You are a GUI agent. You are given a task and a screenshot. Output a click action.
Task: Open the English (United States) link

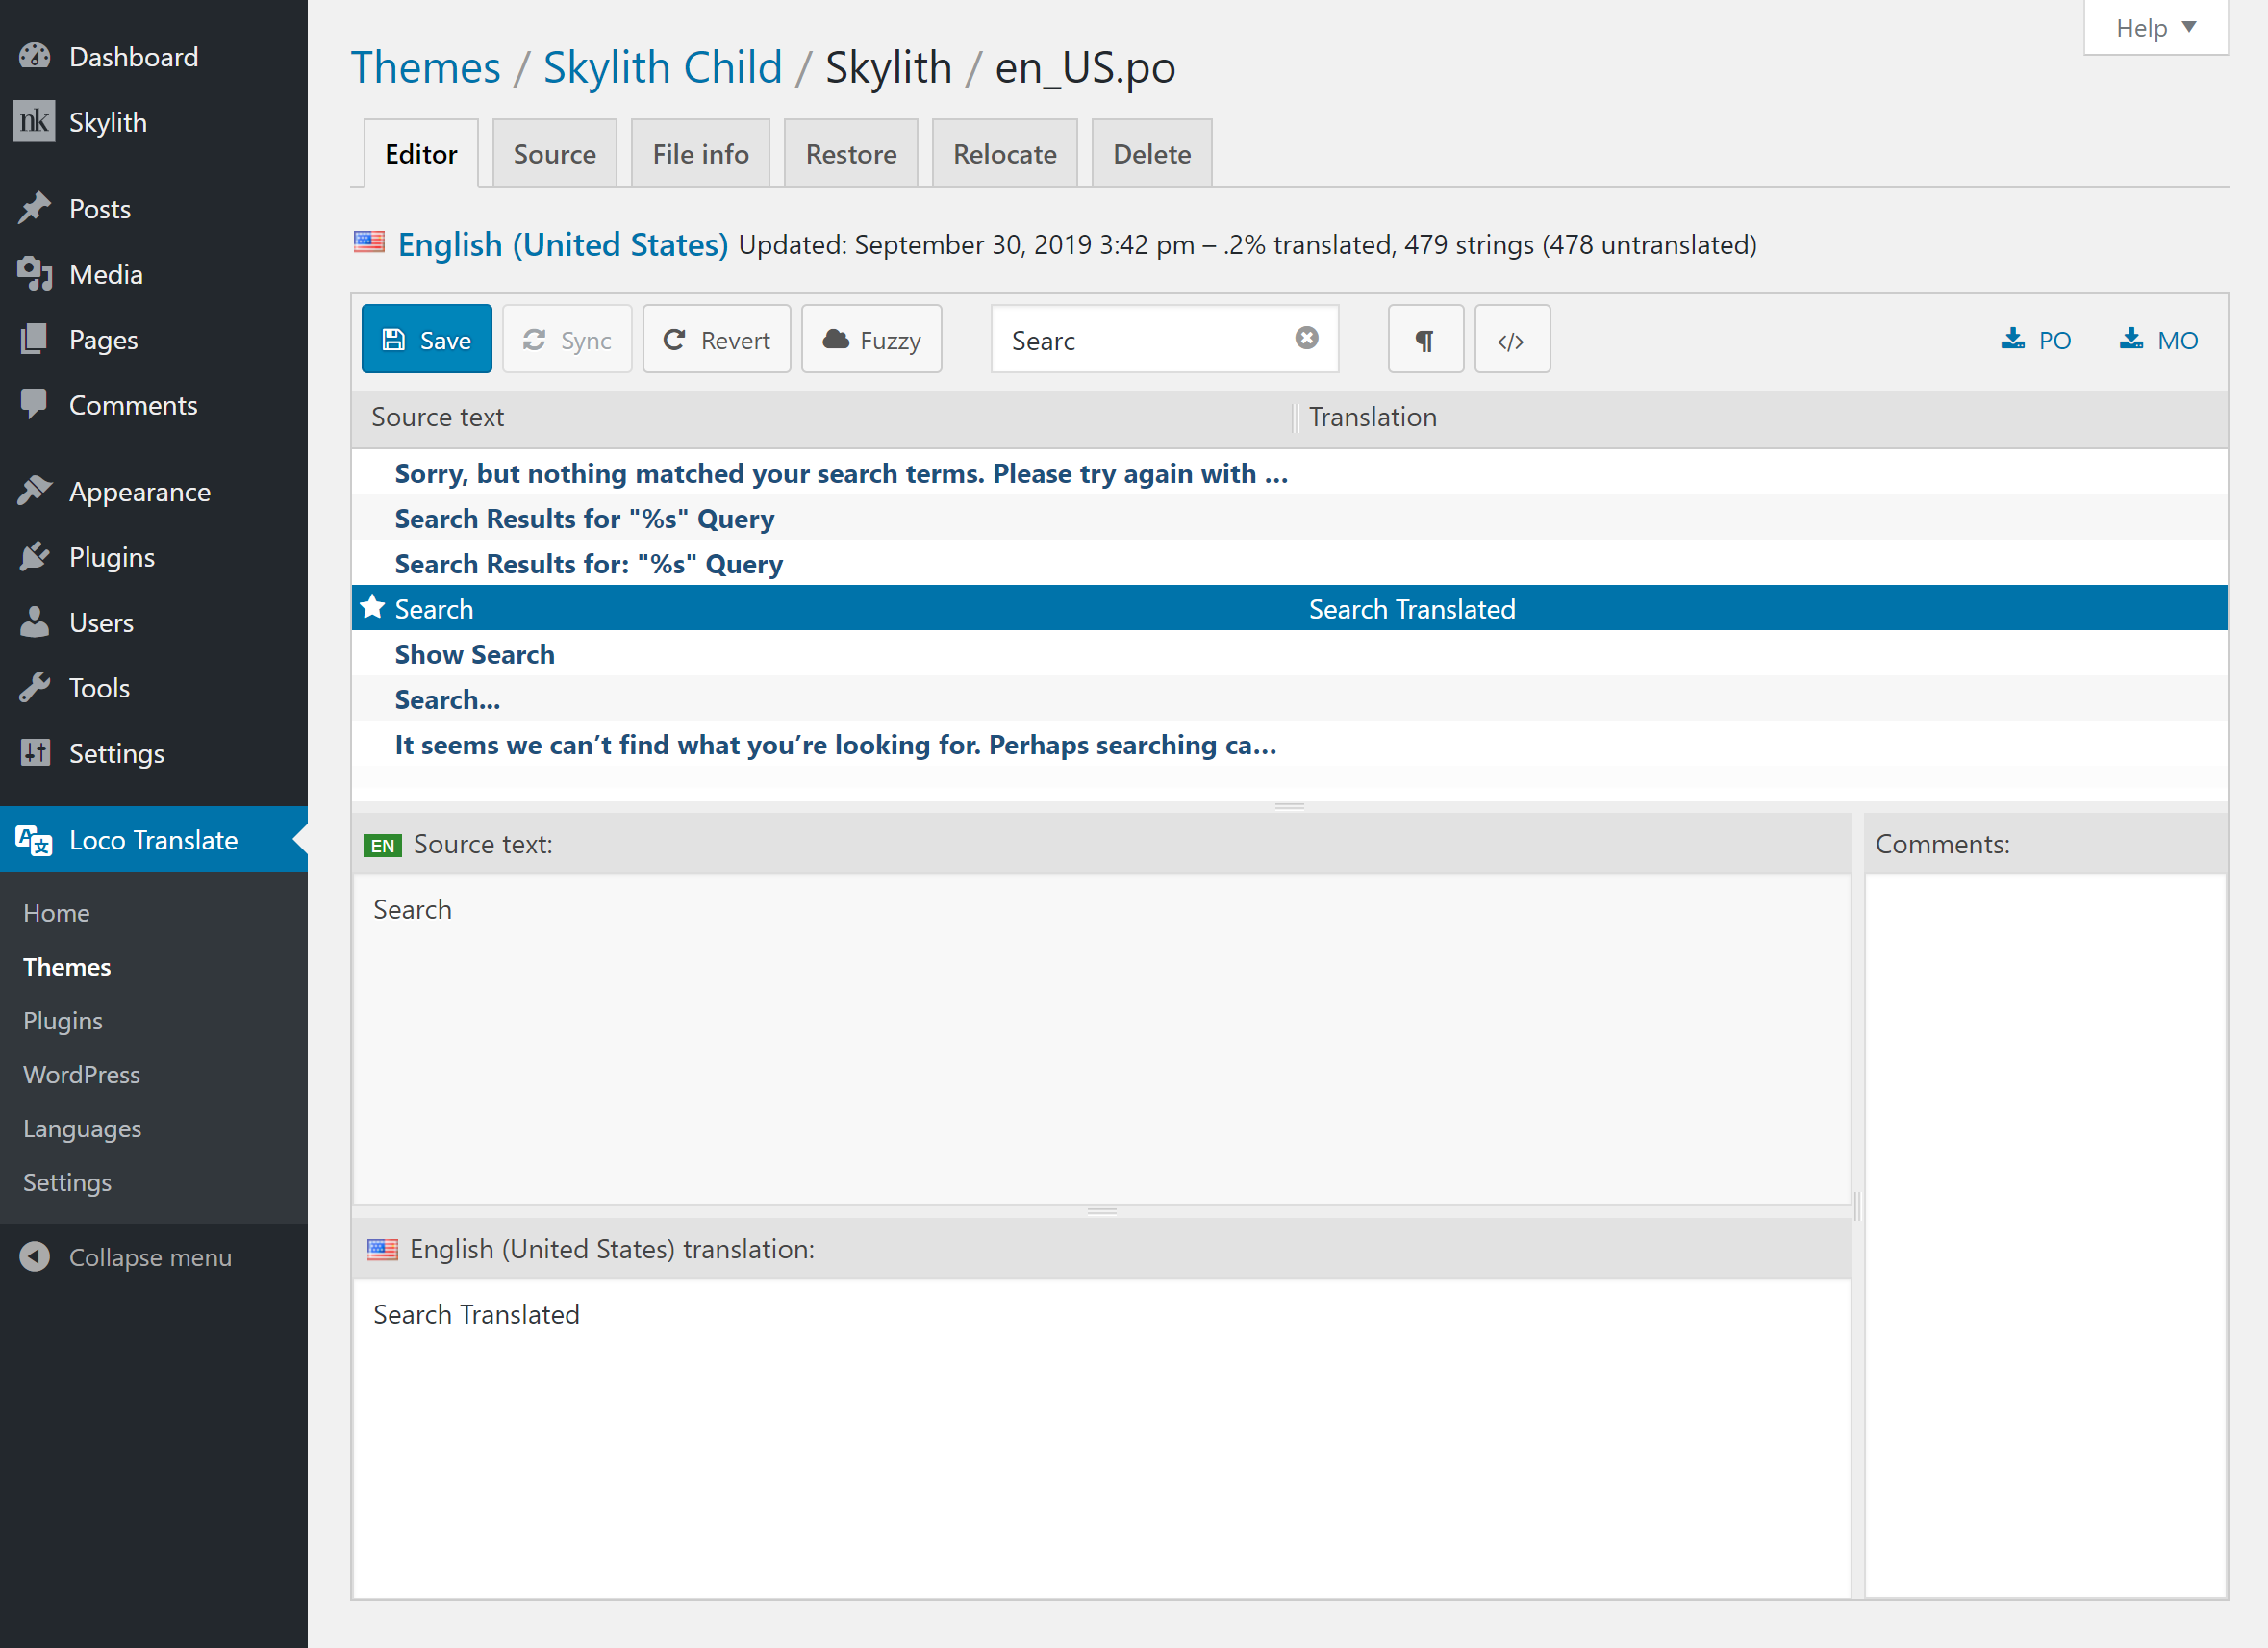563,244
